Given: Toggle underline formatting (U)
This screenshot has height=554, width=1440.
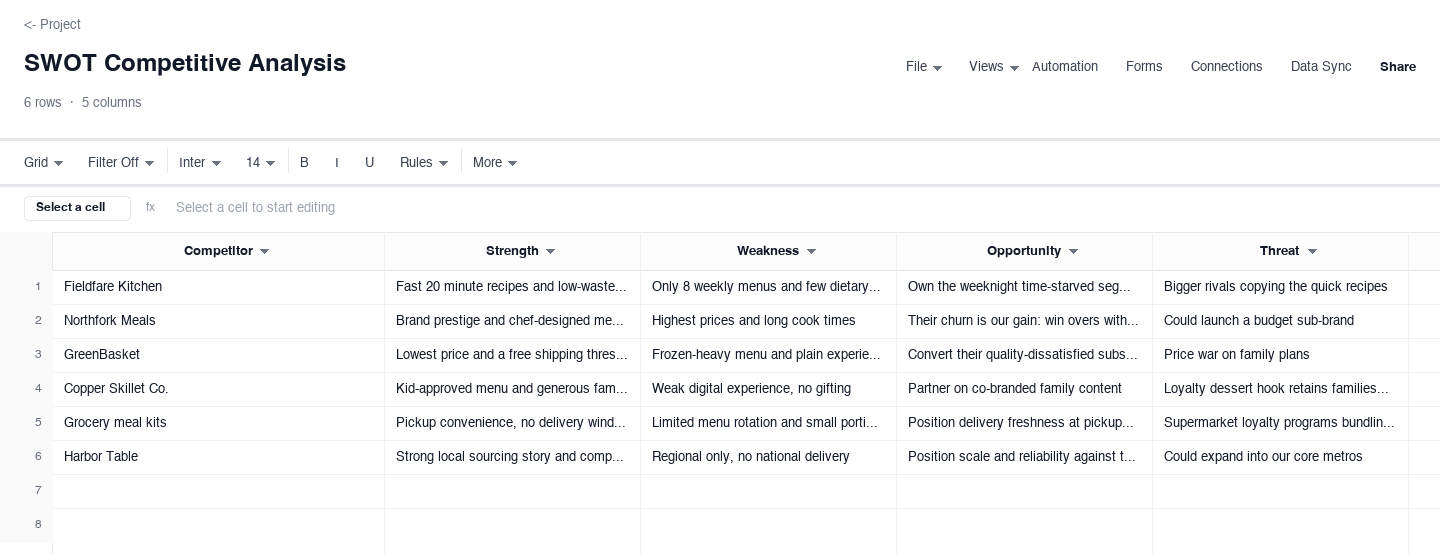Looking at the screenshot, I should coord(369,162).
